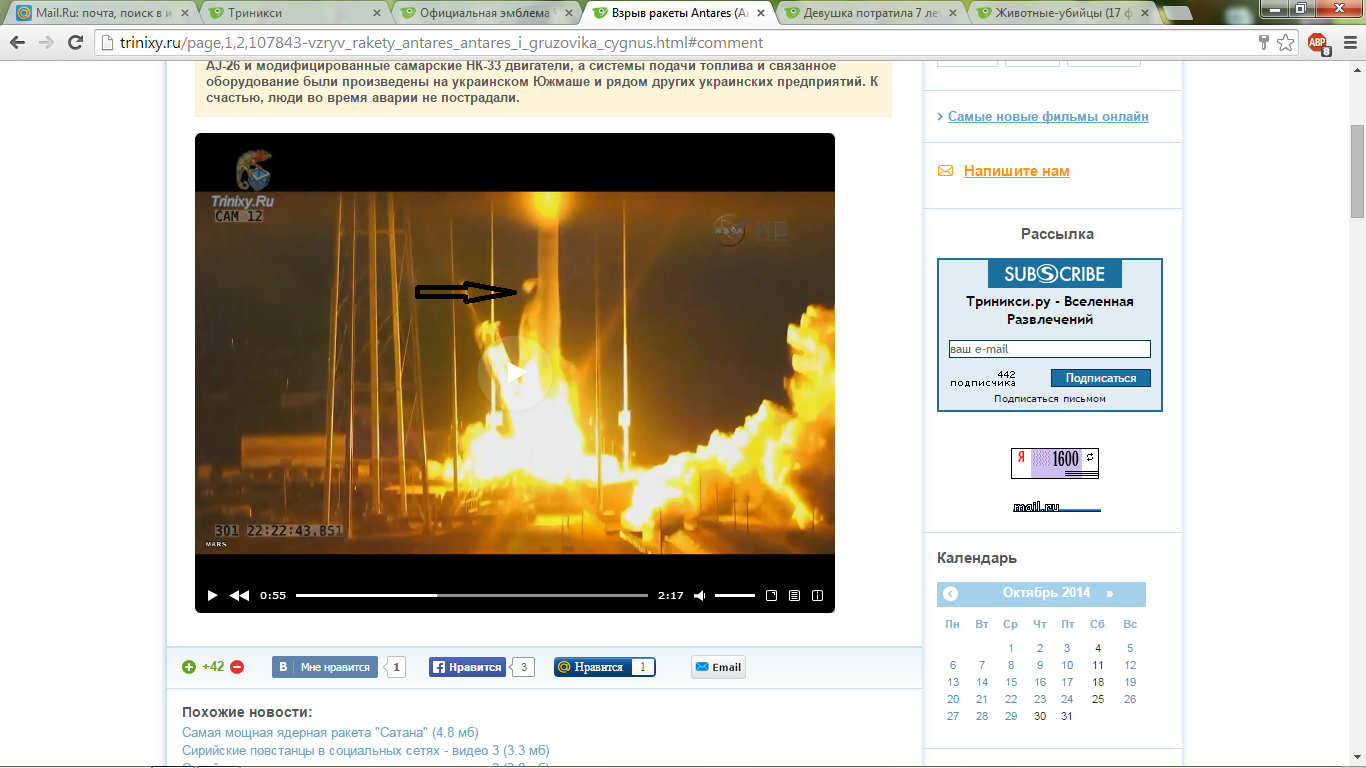The image size is (1366, 768).
Task: Switch to the Mail.Ru browser tab
Action: click(100, 13)
